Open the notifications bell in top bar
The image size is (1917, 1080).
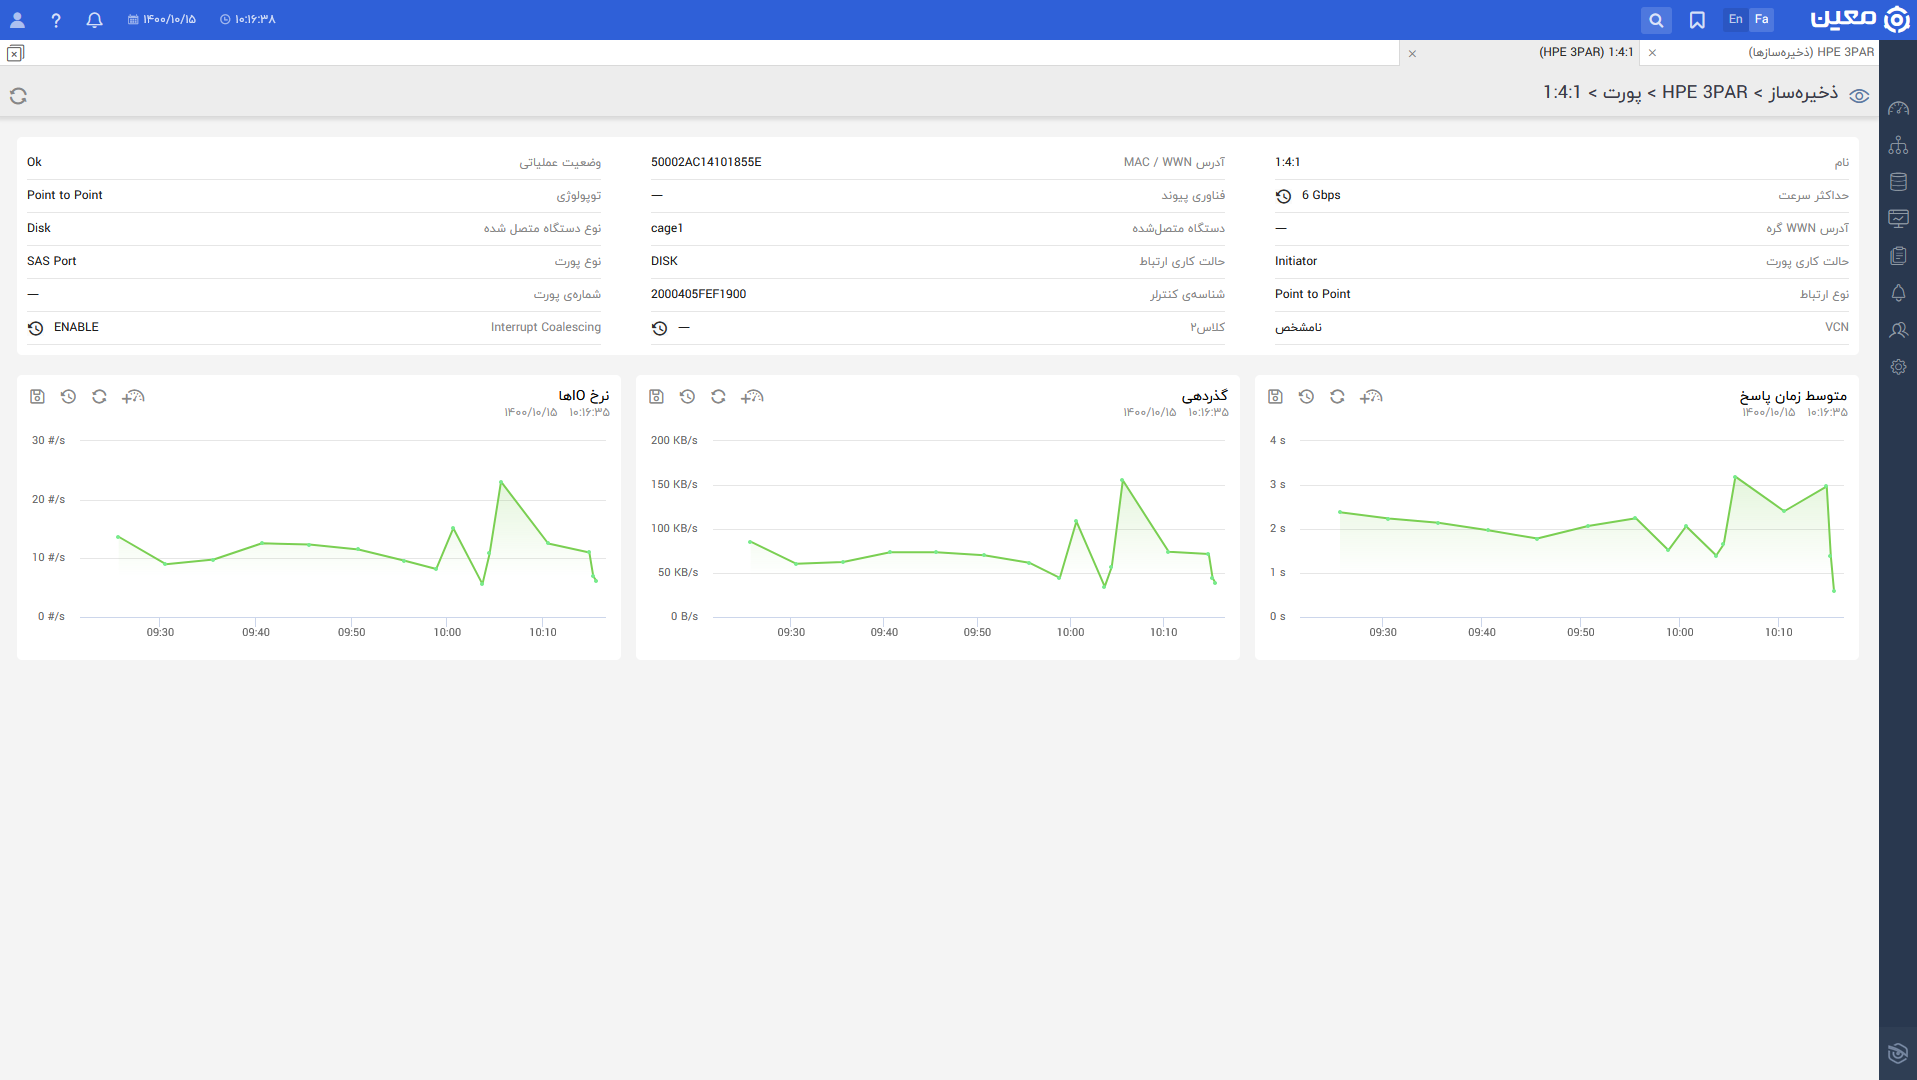[x=94, y=20]
